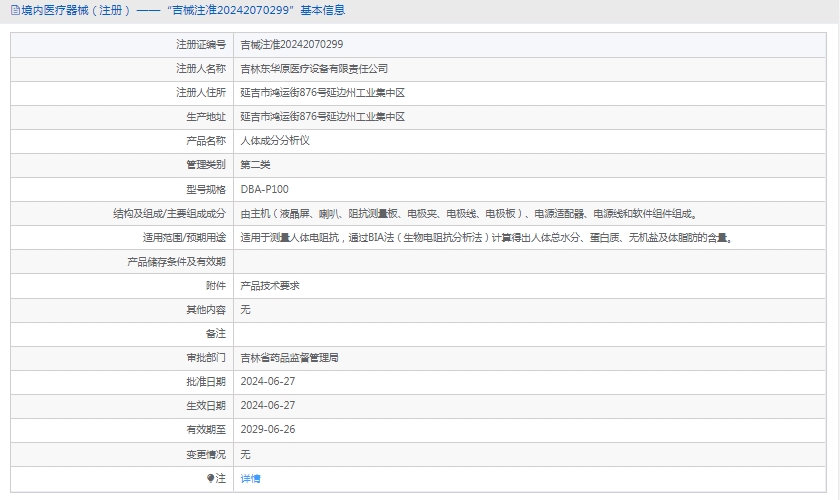
Task: Click product name 人体成分分析仪
Action: [x=275, y=141]
